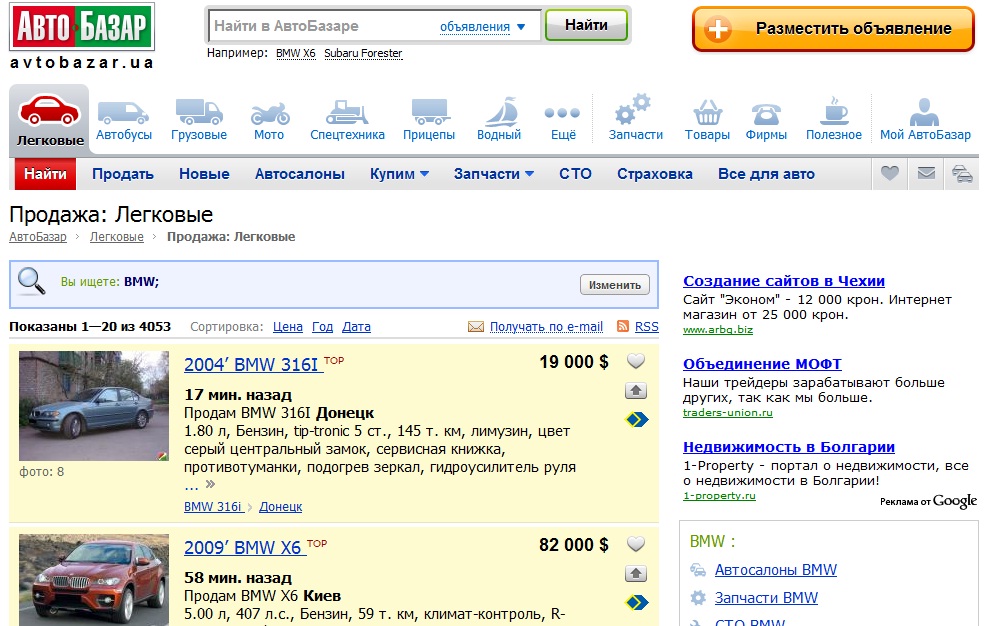The height and width of the screenshot is (626, 985).
Task: Click the Легковые breadcrumb link
Action: tap(117, 237)
